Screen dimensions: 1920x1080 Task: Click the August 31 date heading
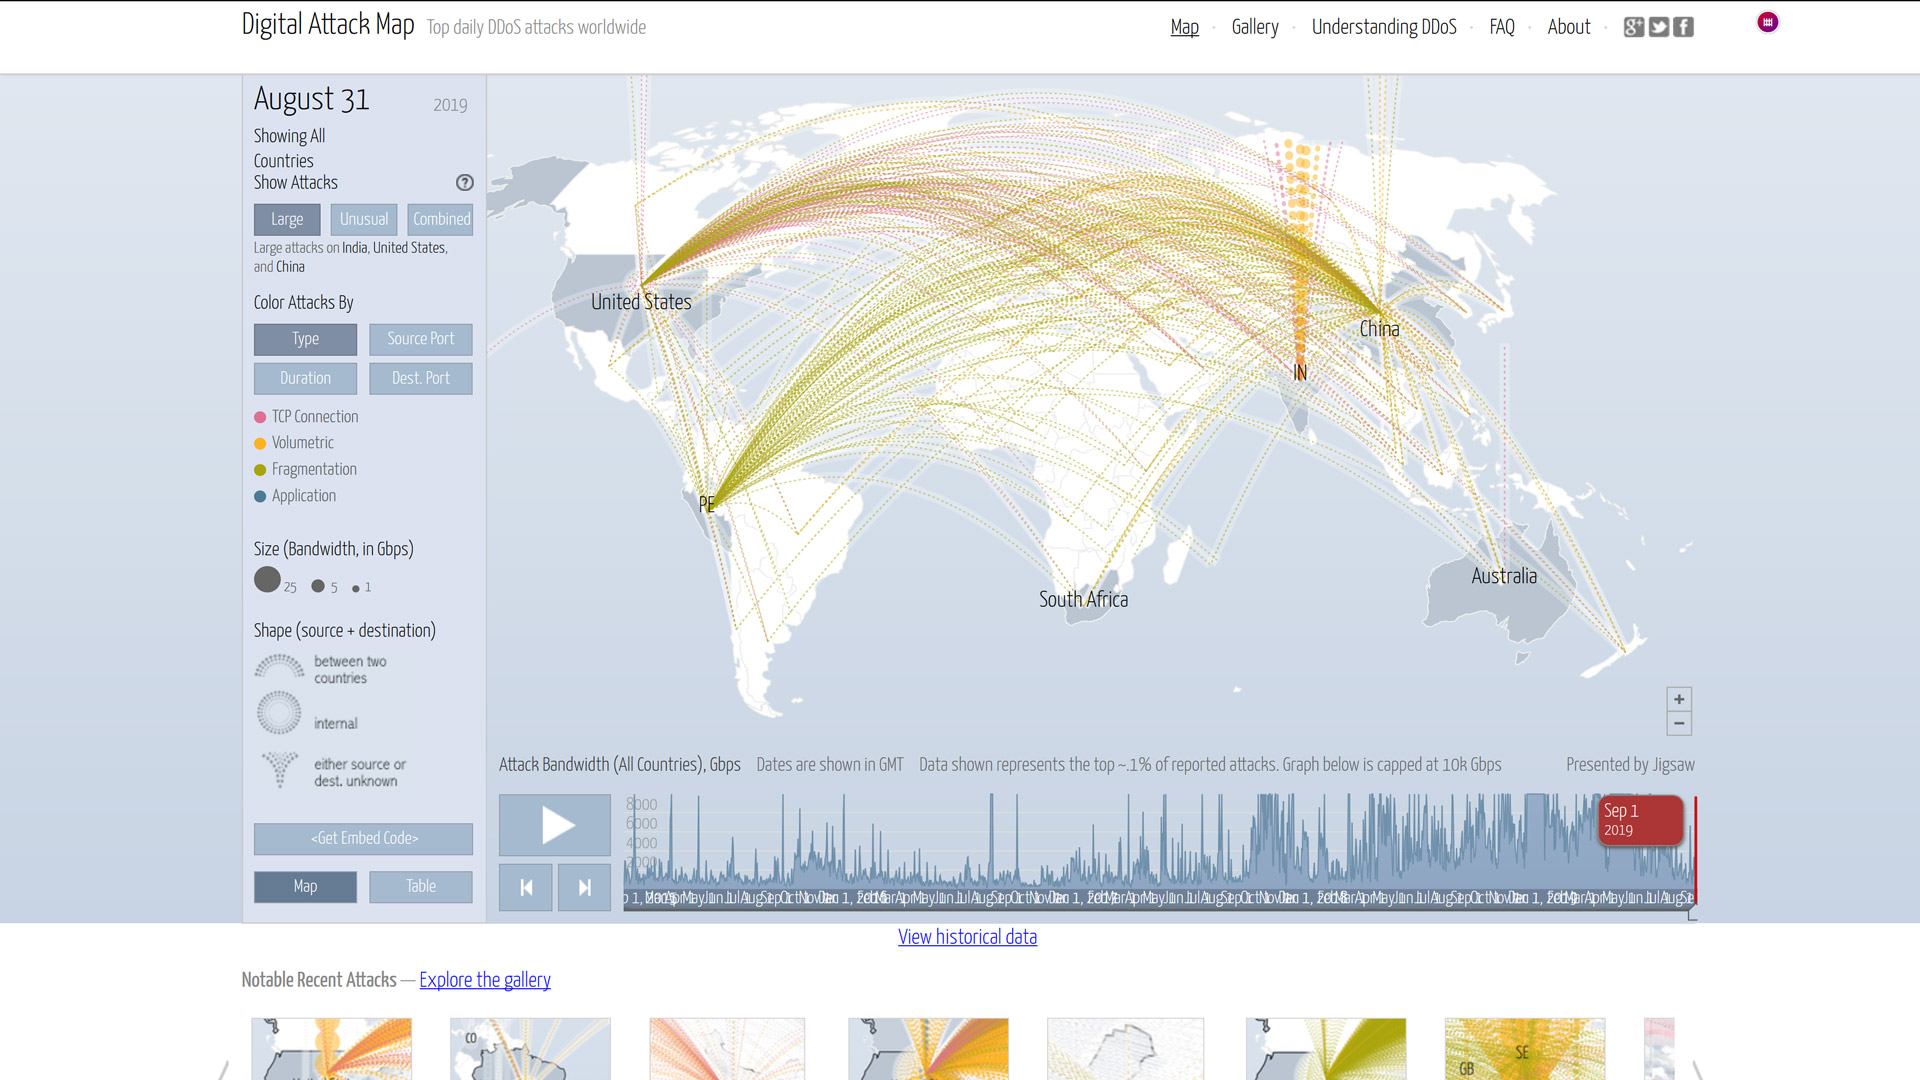311,99
